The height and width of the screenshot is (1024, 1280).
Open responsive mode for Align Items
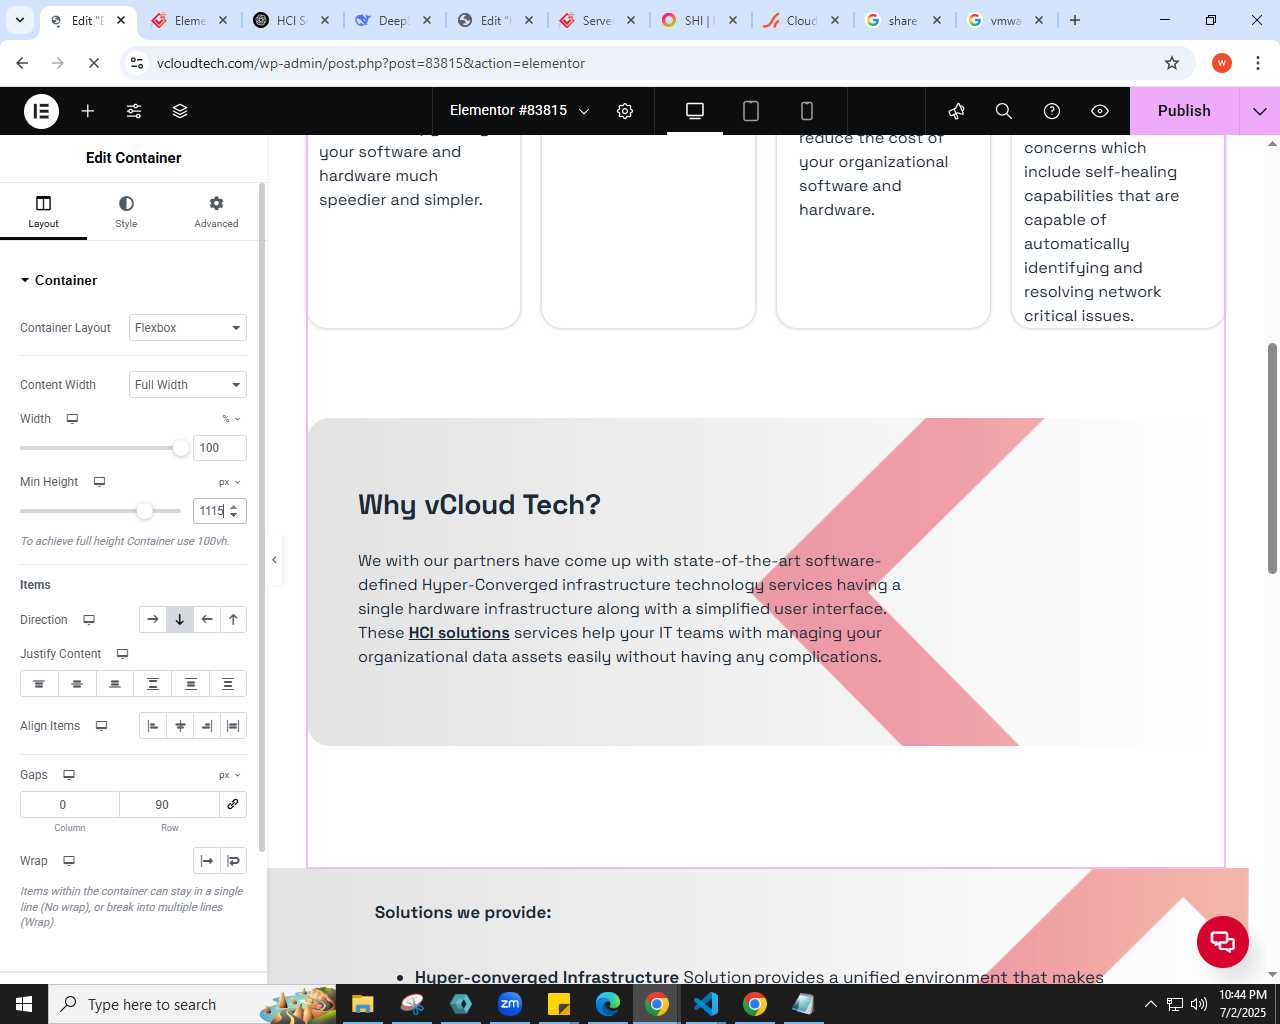coord(101,726)
